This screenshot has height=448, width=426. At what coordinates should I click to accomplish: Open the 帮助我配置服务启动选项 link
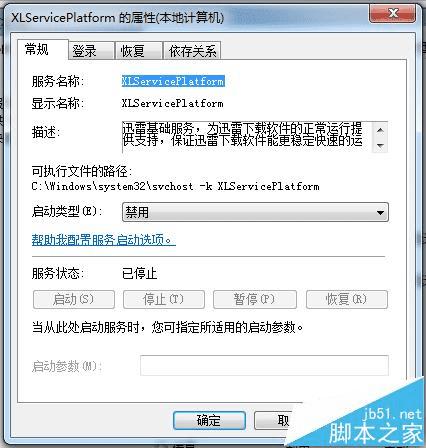click(x=104, y=240)
